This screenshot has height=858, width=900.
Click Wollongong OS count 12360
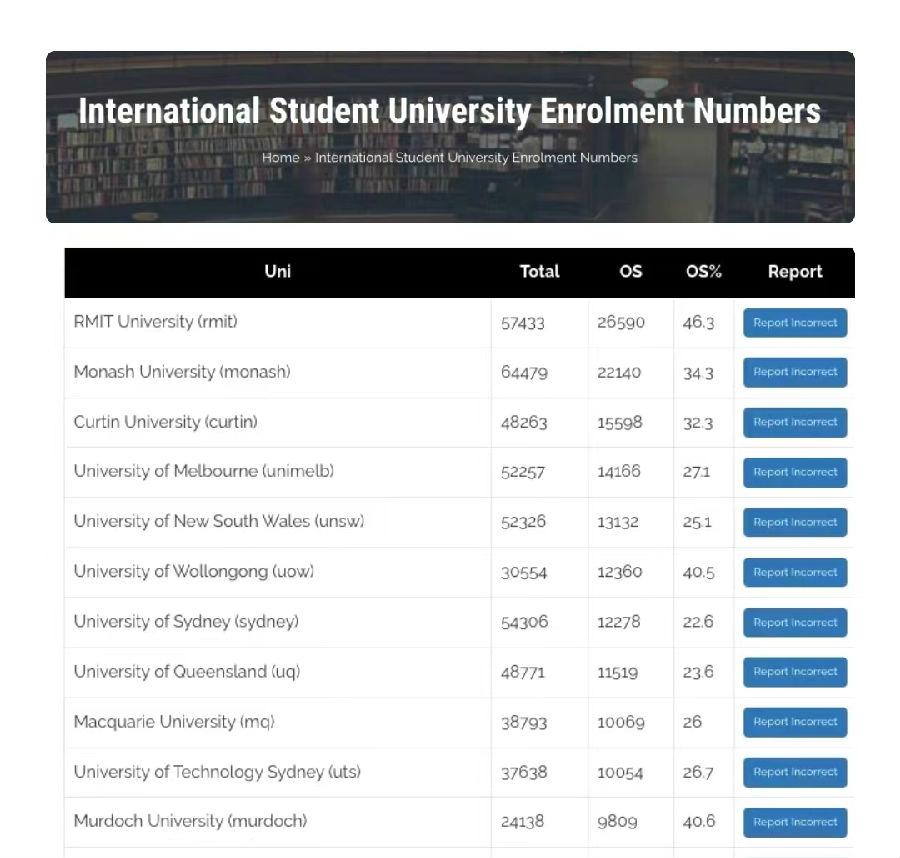pos(620,572)
